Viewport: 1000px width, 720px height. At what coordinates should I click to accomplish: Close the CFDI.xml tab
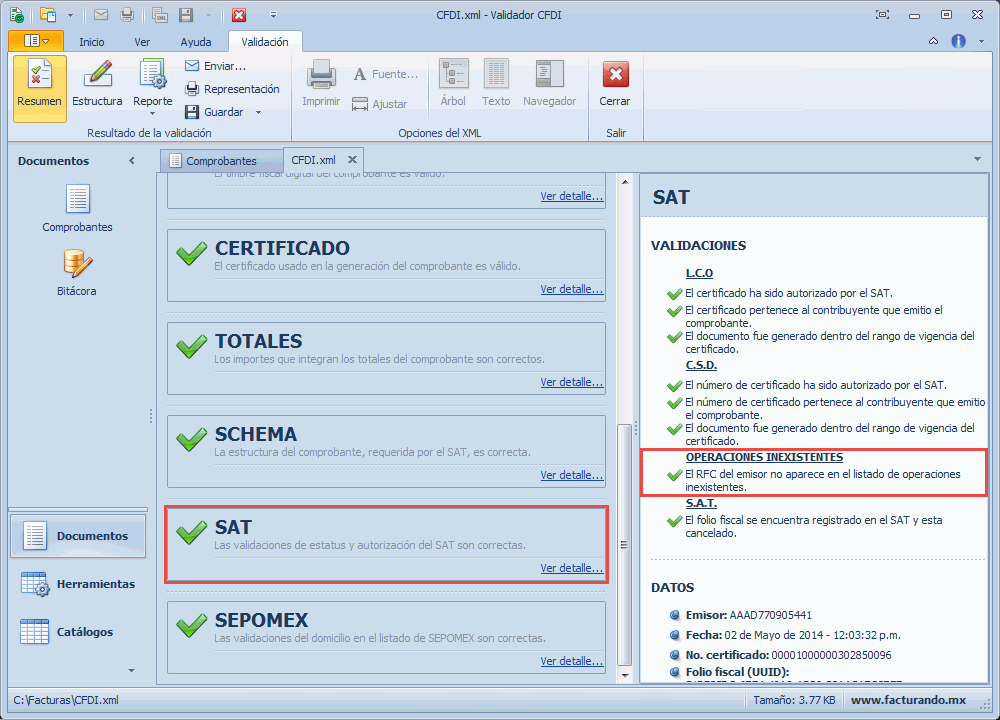pos(352,160)
